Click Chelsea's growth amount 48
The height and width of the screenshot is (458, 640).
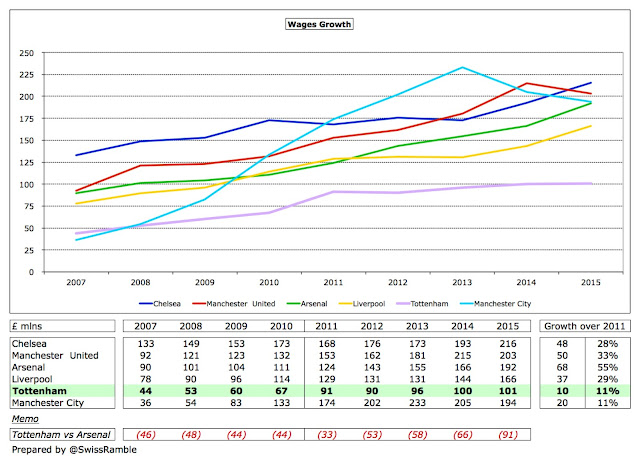tap(562, 344)
